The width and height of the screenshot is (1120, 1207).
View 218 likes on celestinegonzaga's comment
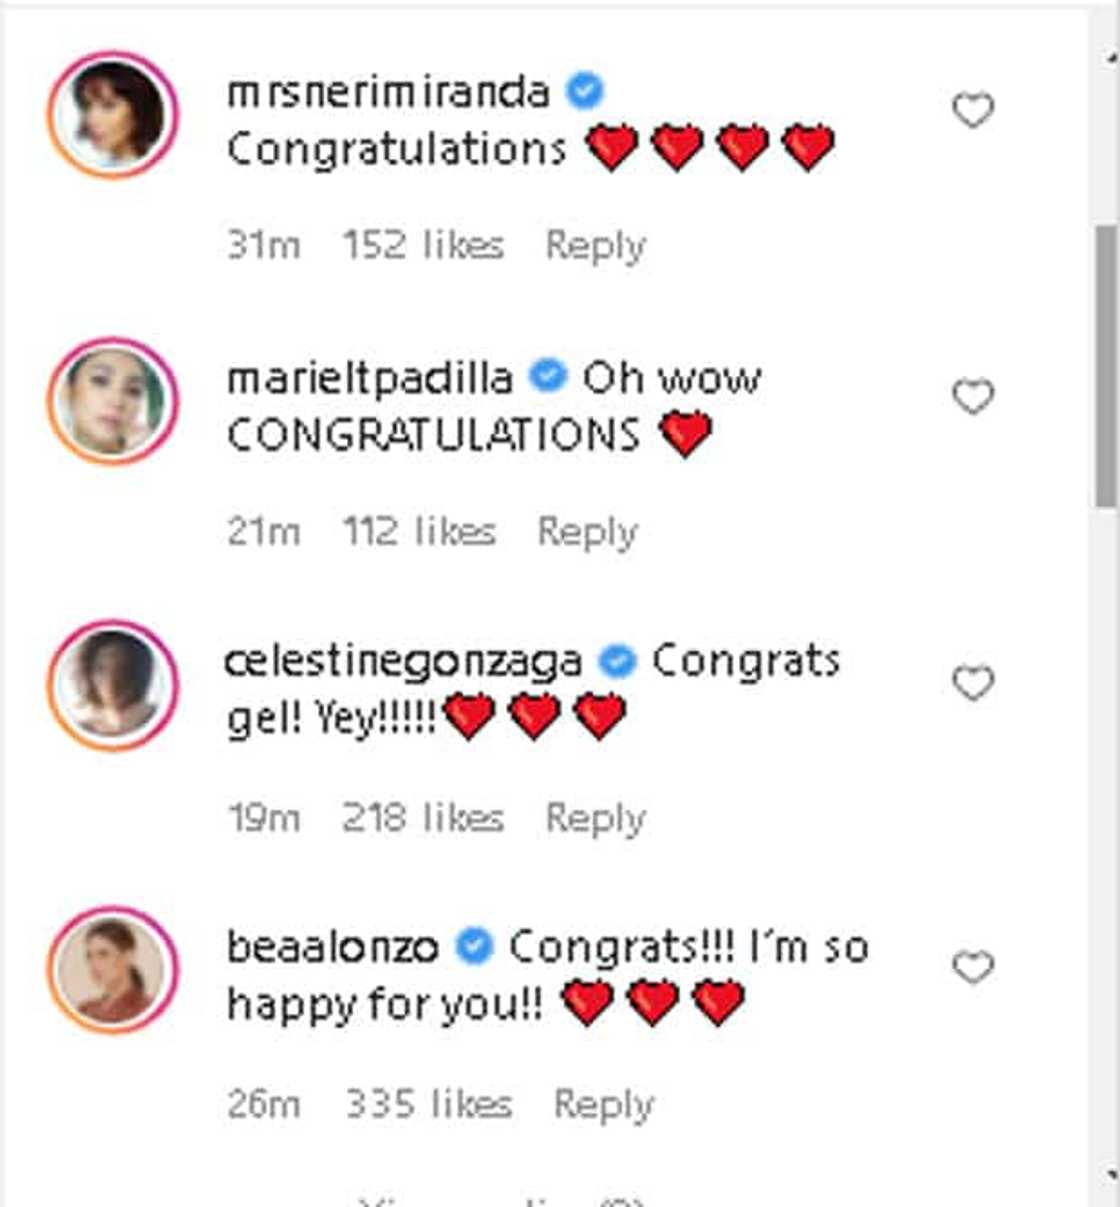pyautogui.click(x=423, y=818)
